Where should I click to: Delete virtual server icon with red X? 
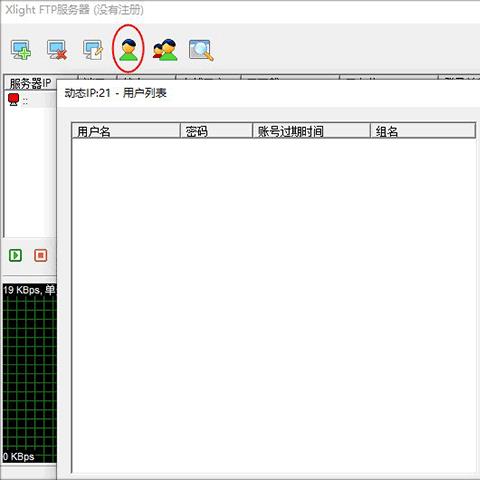coord(57,50)
